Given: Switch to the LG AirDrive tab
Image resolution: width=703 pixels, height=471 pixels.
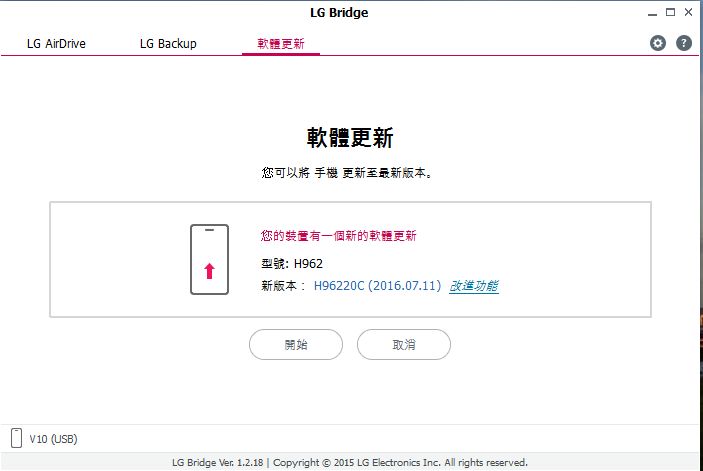Looking at the screenshot, I should tap(56, 44).
